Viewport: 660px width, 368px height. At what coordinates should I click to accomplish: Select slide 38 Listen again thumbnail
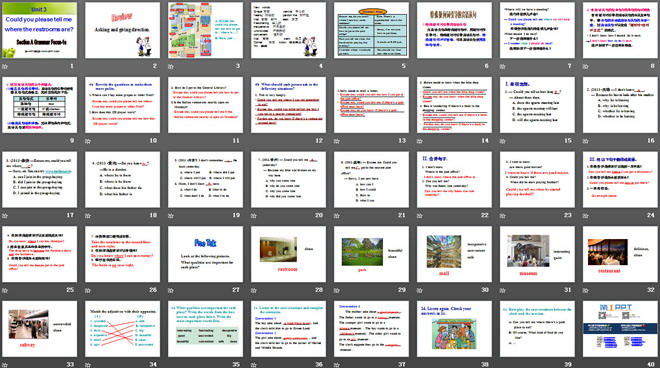(454, 328)
